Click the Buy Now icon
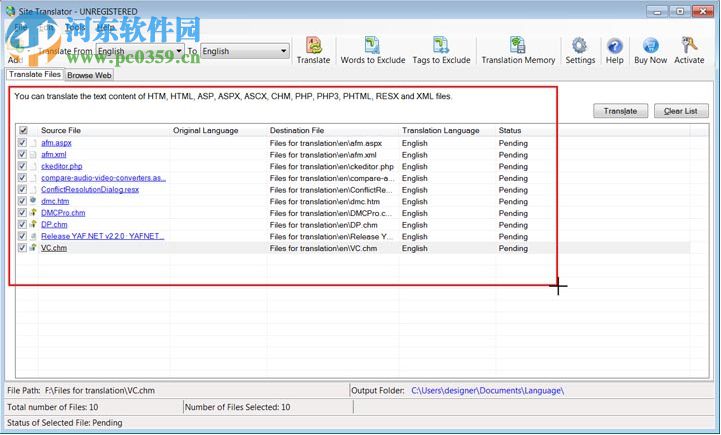Viewport: 721px width, 435px height. [650, 50]
